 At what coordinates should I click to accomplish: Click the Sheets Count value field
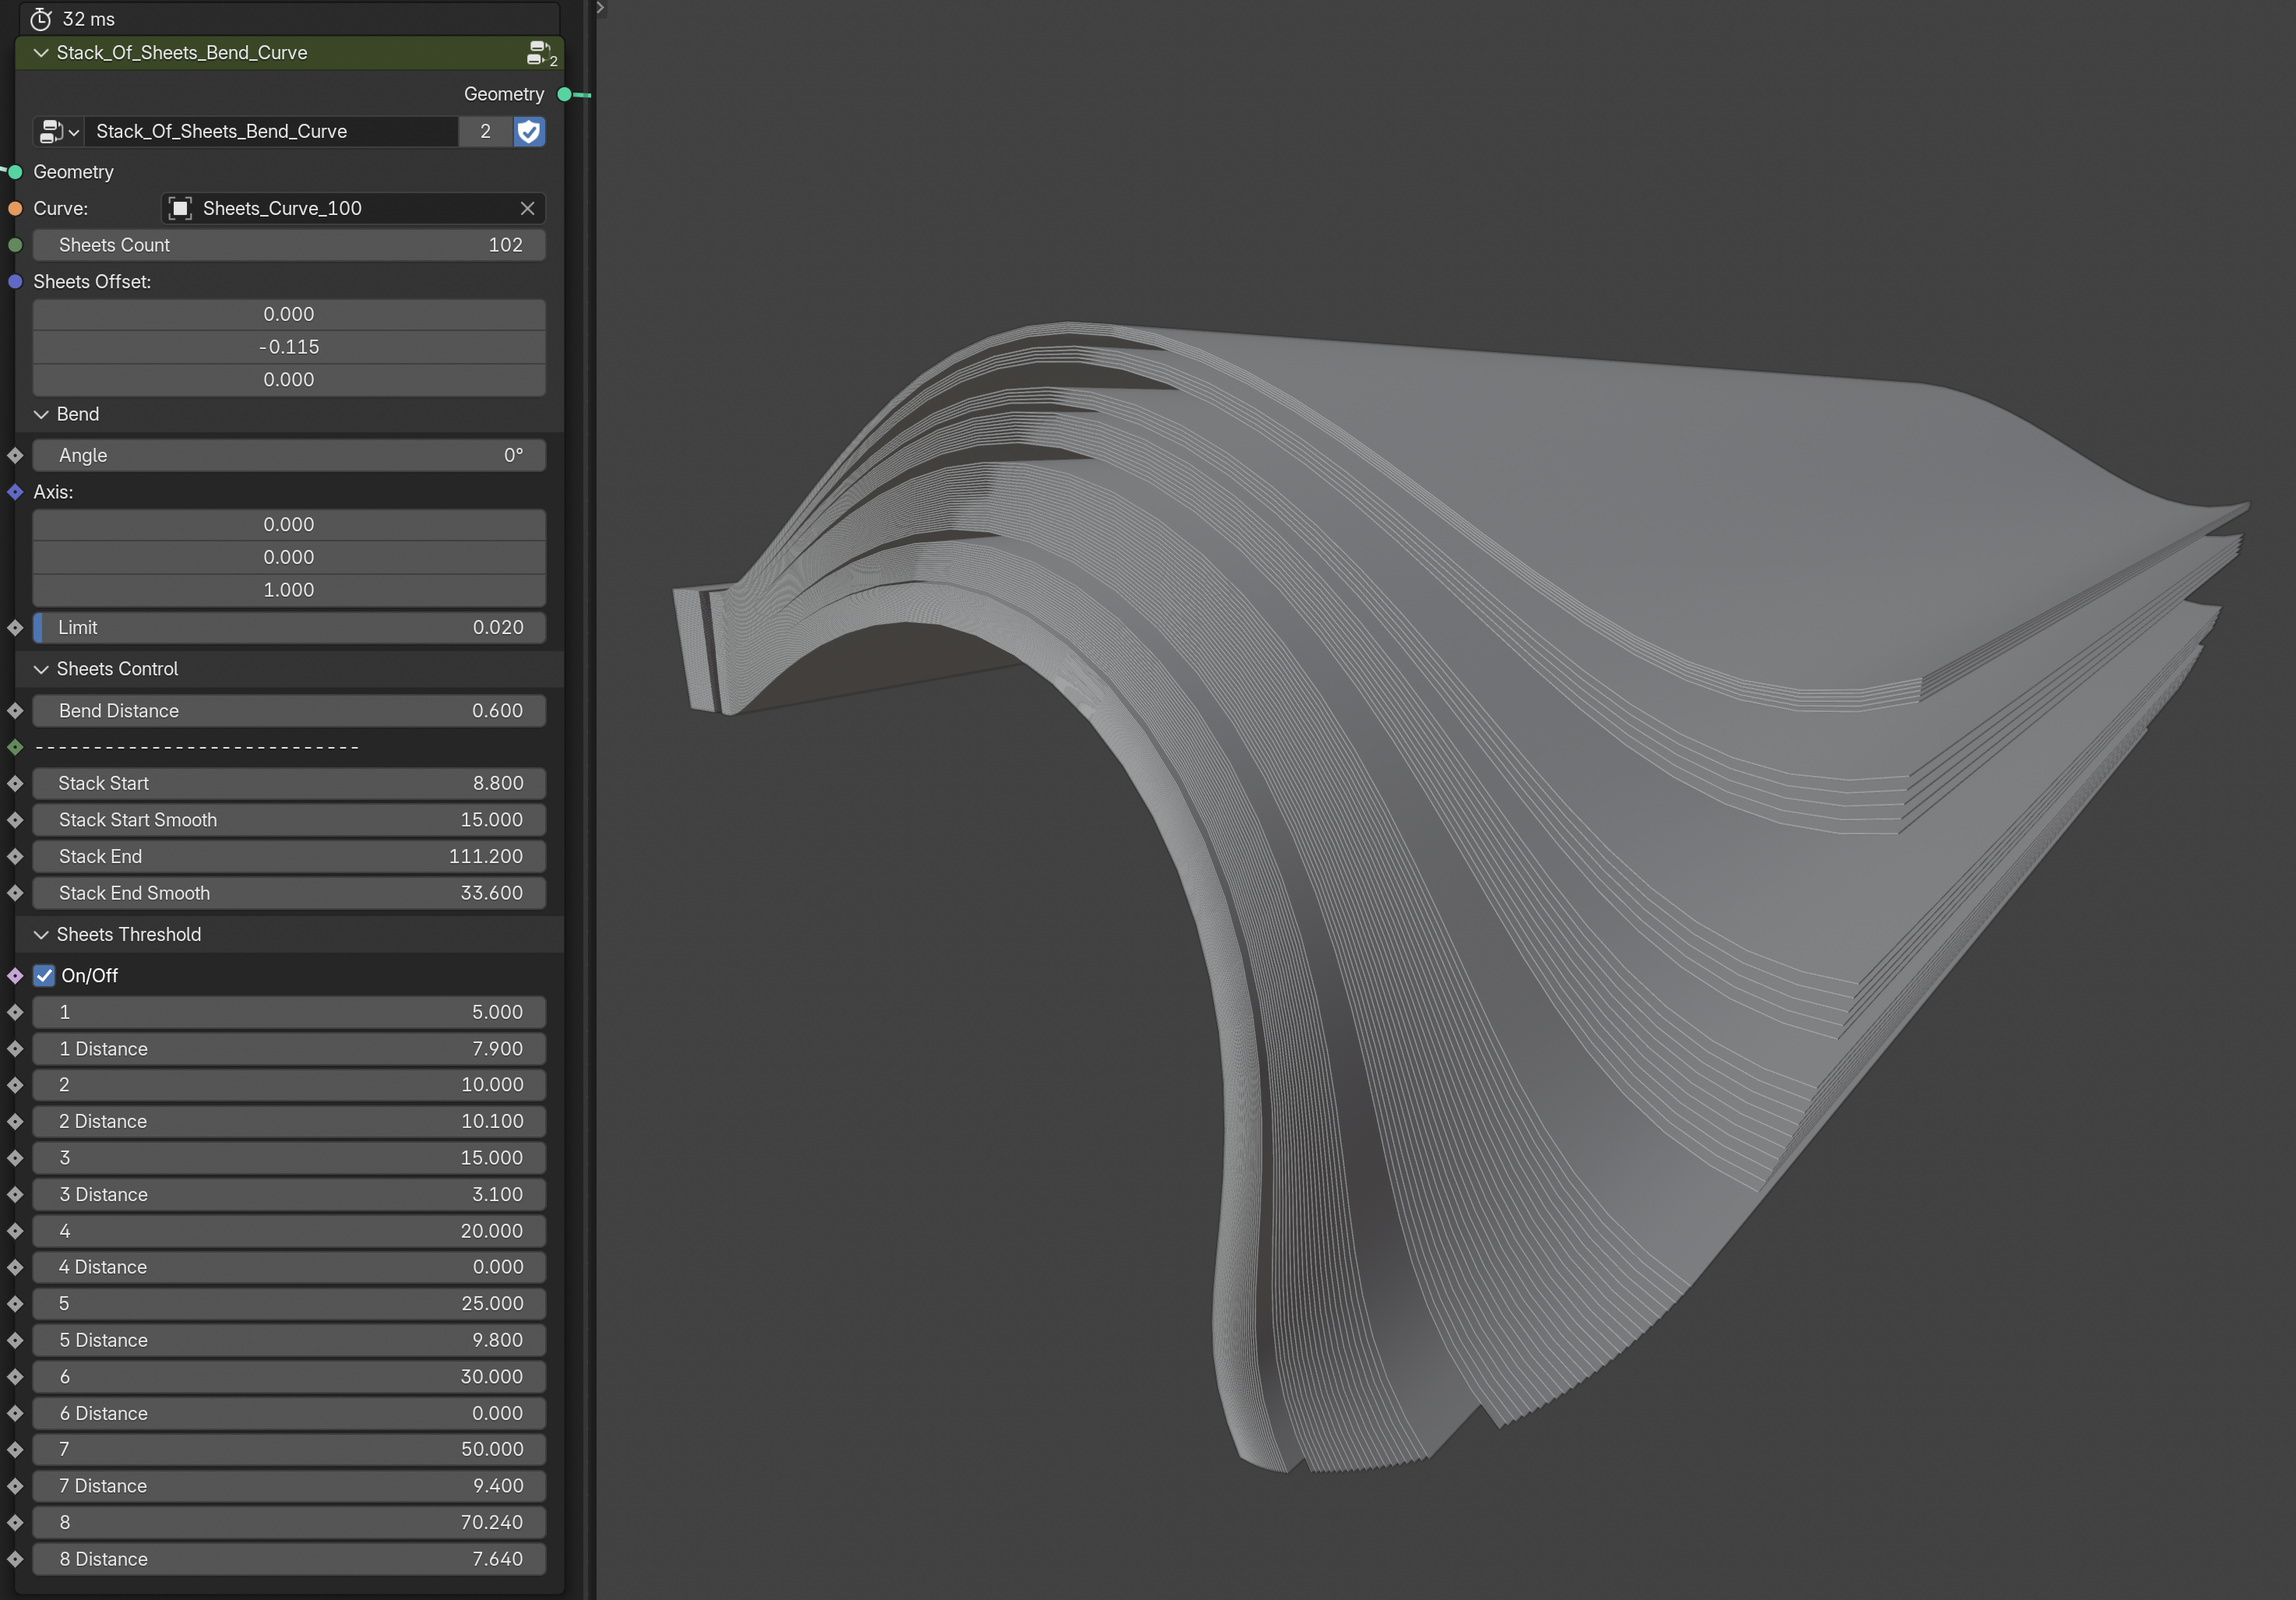289,245
